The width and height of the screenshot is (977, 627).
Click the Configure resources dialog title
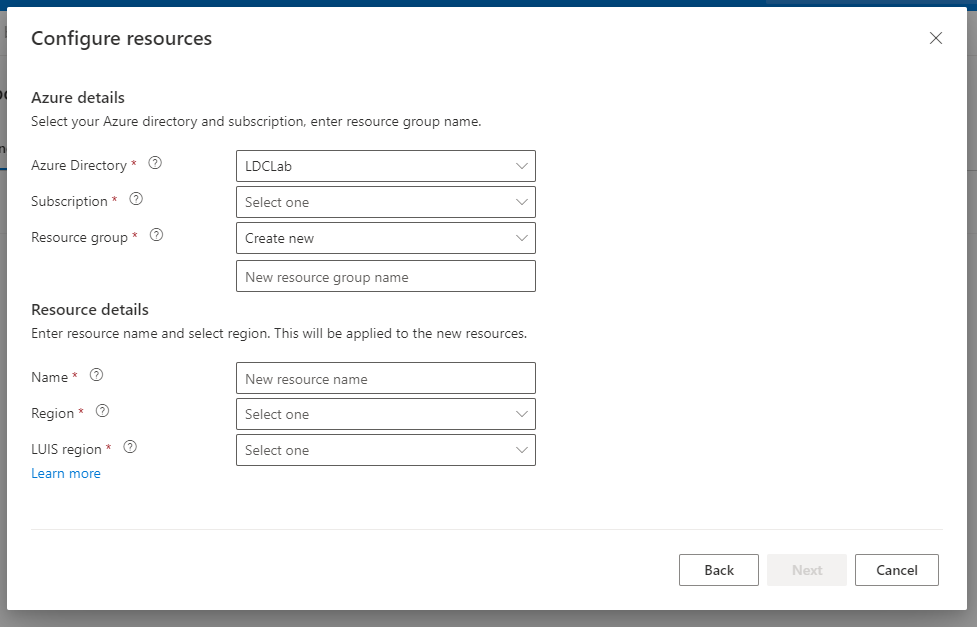(121, 38)
